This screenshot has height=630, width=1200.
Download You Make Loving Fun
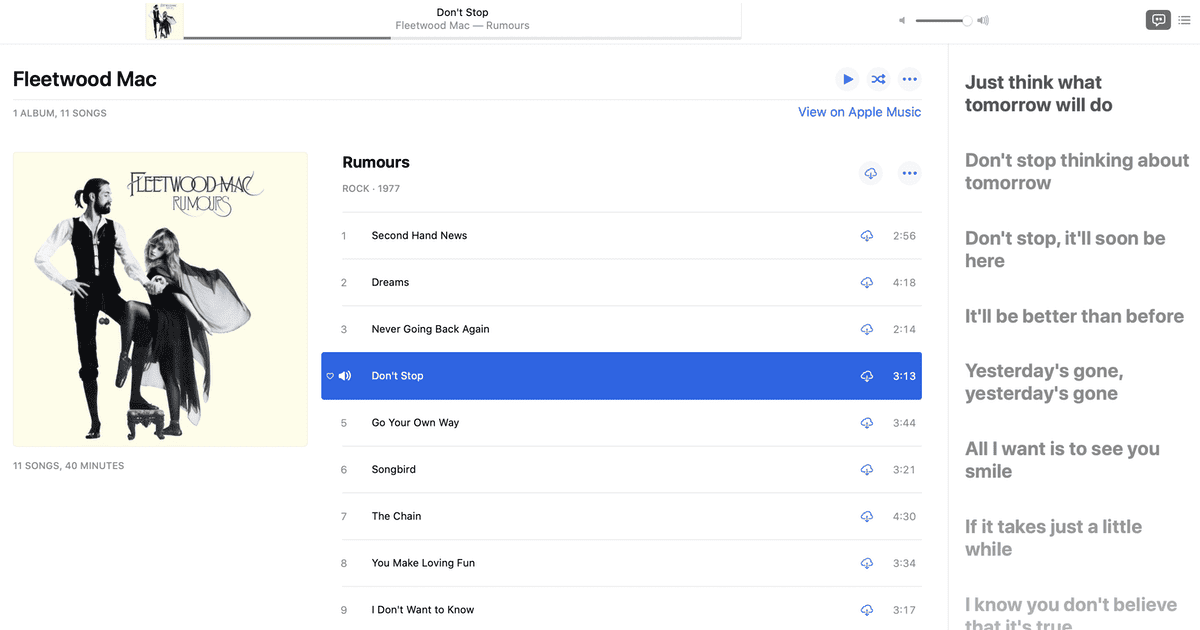(867, 563)
